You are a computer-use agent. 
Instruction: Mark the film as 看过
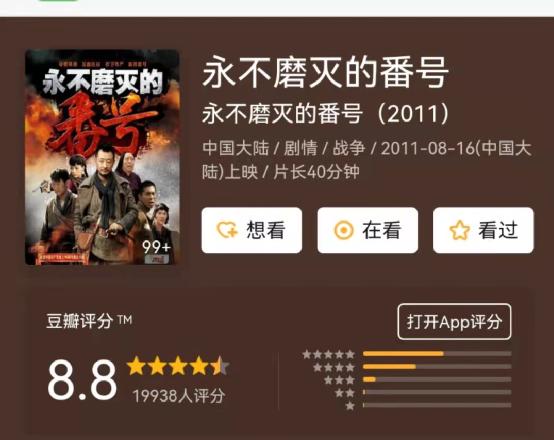click(x=483, y=230)
